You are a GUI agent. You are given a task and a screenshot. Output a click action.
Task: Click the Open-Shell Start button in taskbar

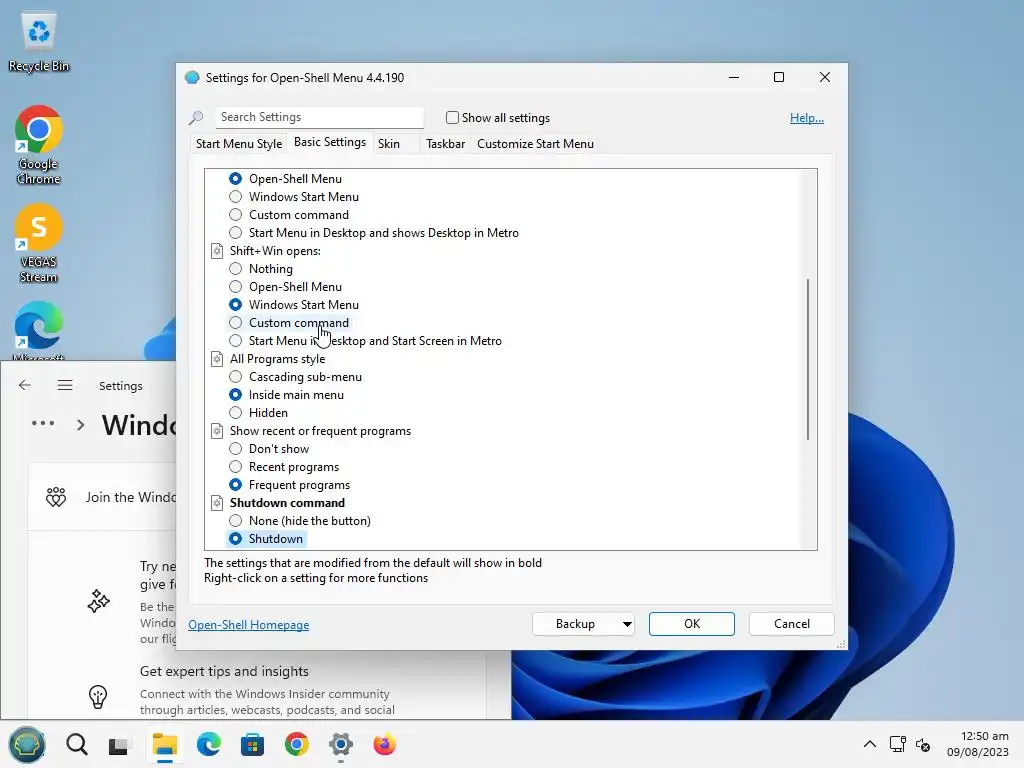(27, 744)
